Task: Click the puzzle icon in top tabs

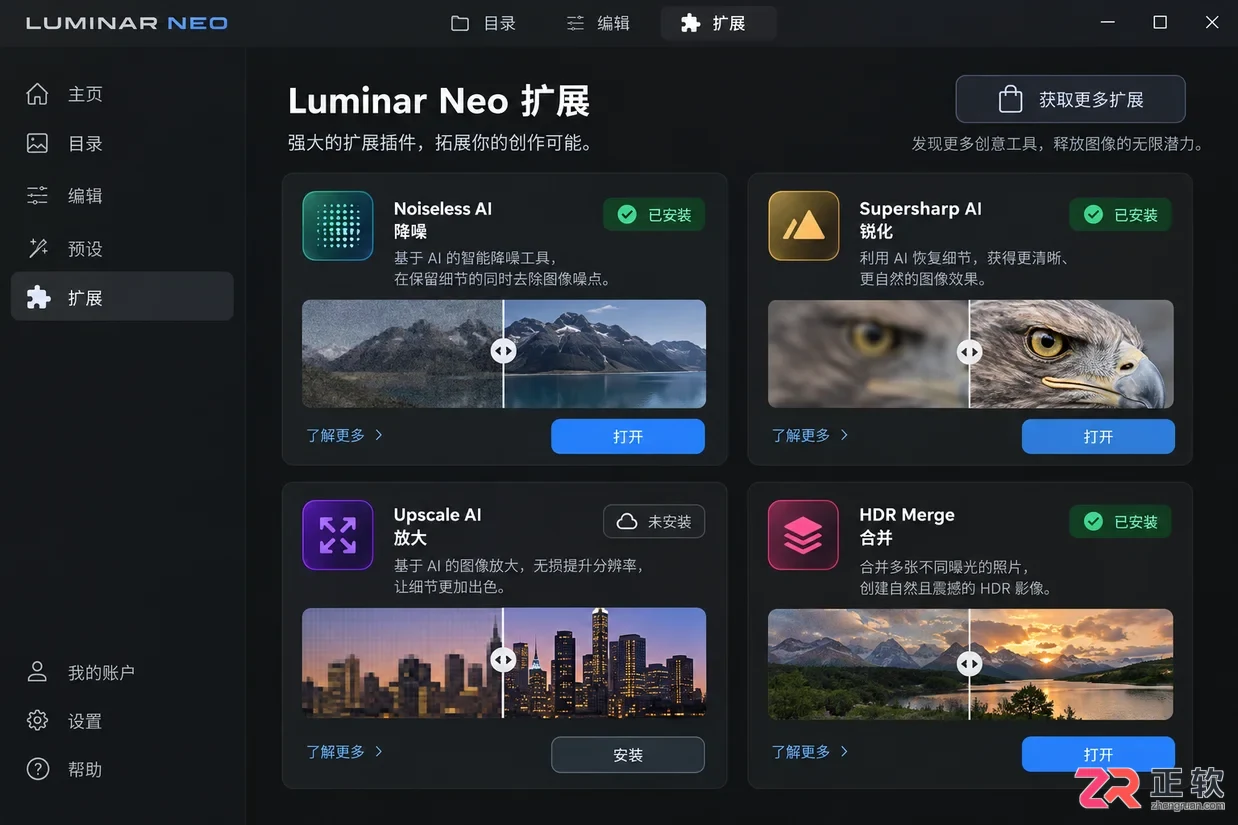Action: point(690,23)
